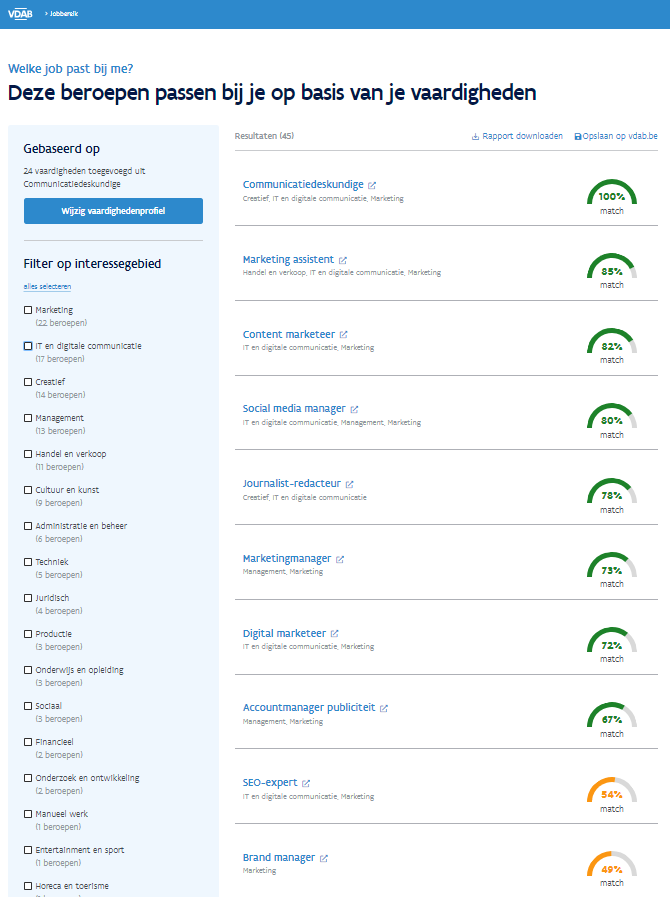Viewport: 670px width, 897px height.
Task: Click the alles selecteren link
Action: 47,287
